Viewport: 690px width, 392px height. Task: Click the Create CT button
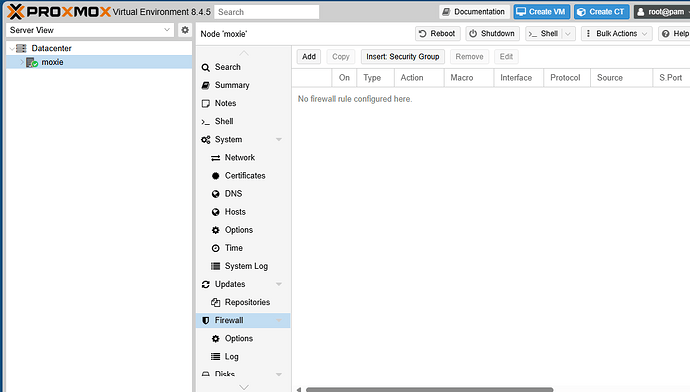point(601,12)
